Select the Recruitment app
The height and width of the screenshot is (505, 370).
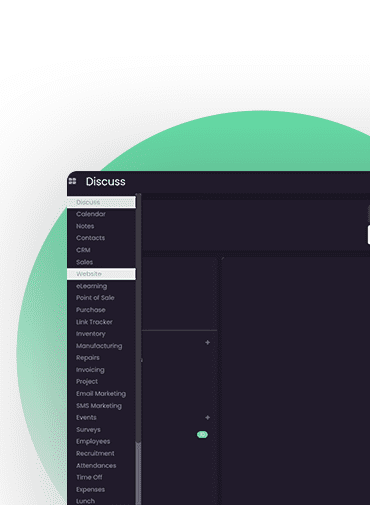(x=95, y=453)
